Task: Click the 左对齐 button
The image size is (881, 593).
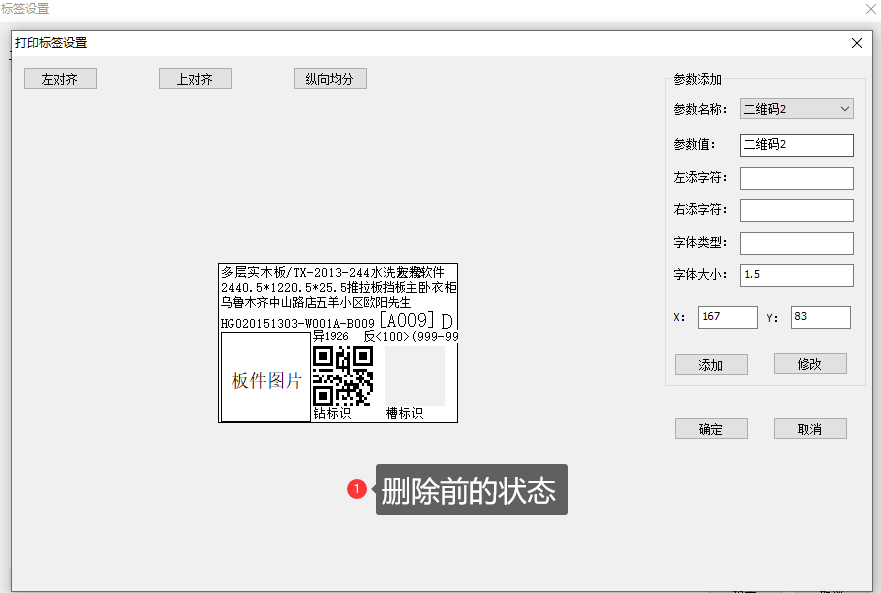Action: pyautogui.click(x=60, y=79)
